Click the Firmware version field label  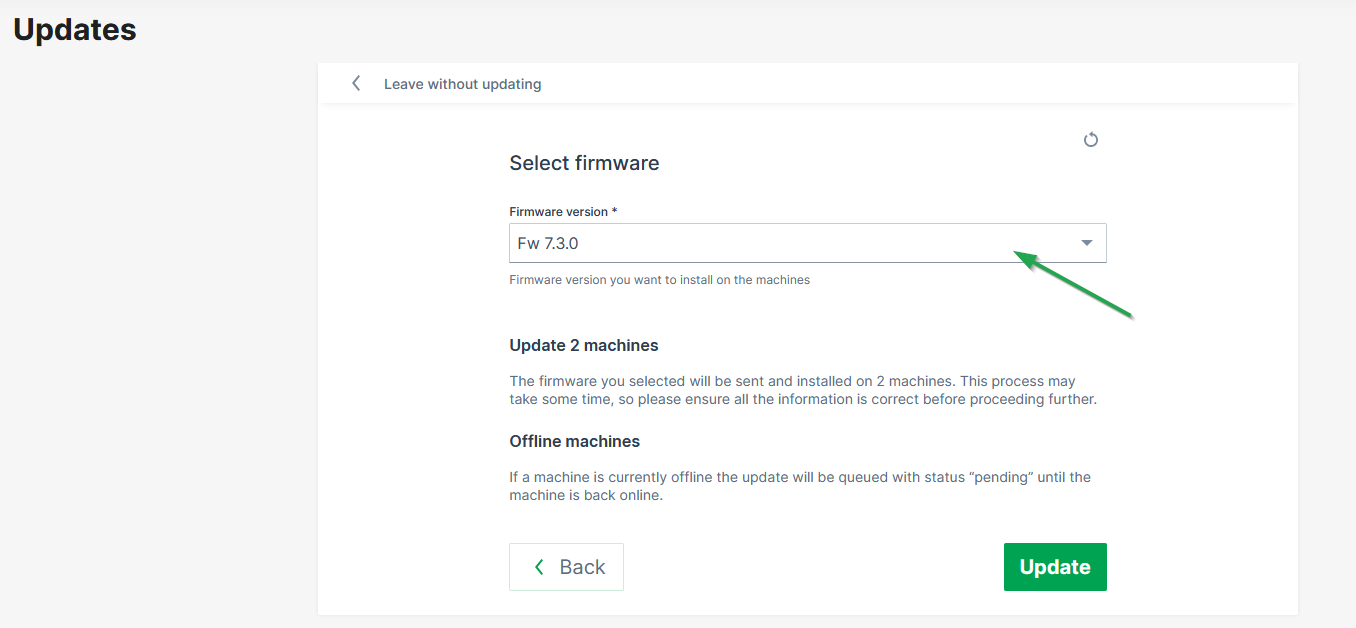(558, 212)
